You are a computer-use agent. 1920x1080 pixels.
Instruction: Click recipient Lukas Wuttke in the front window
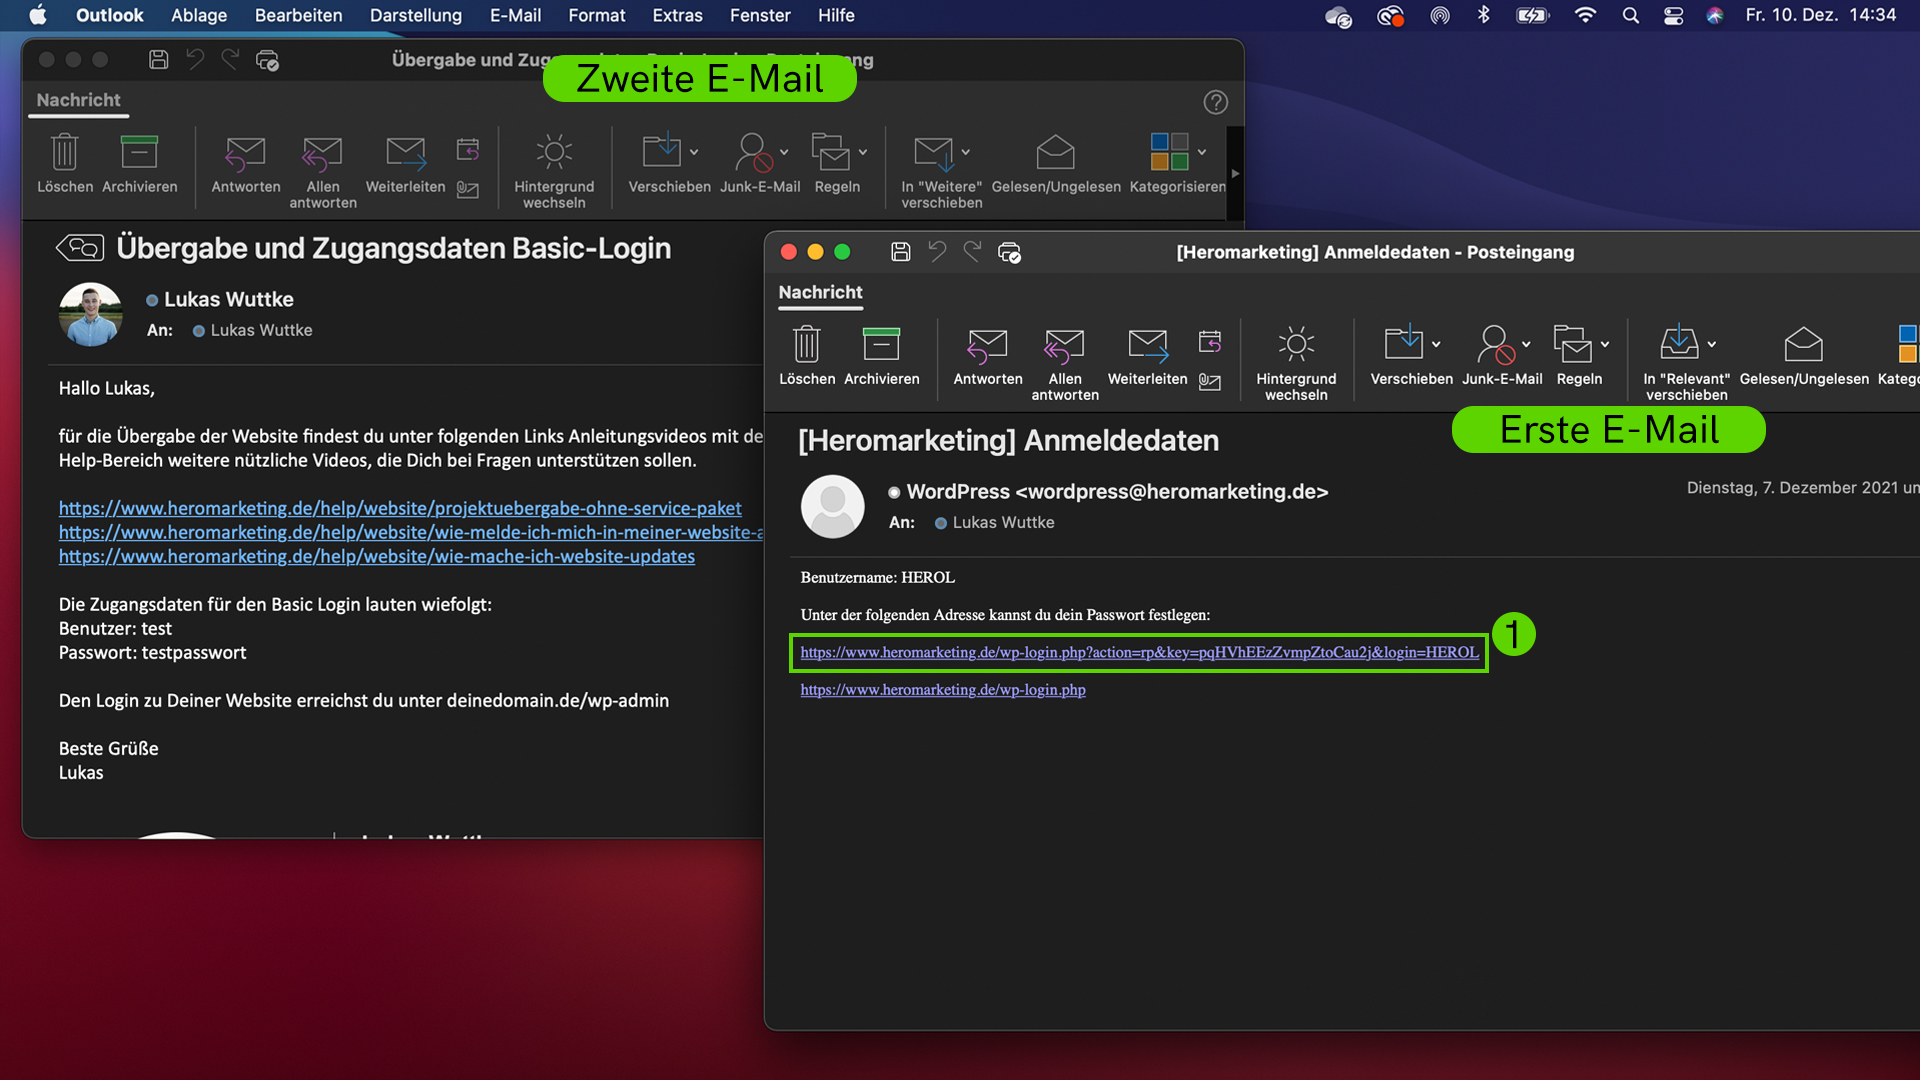(1003, 522)
